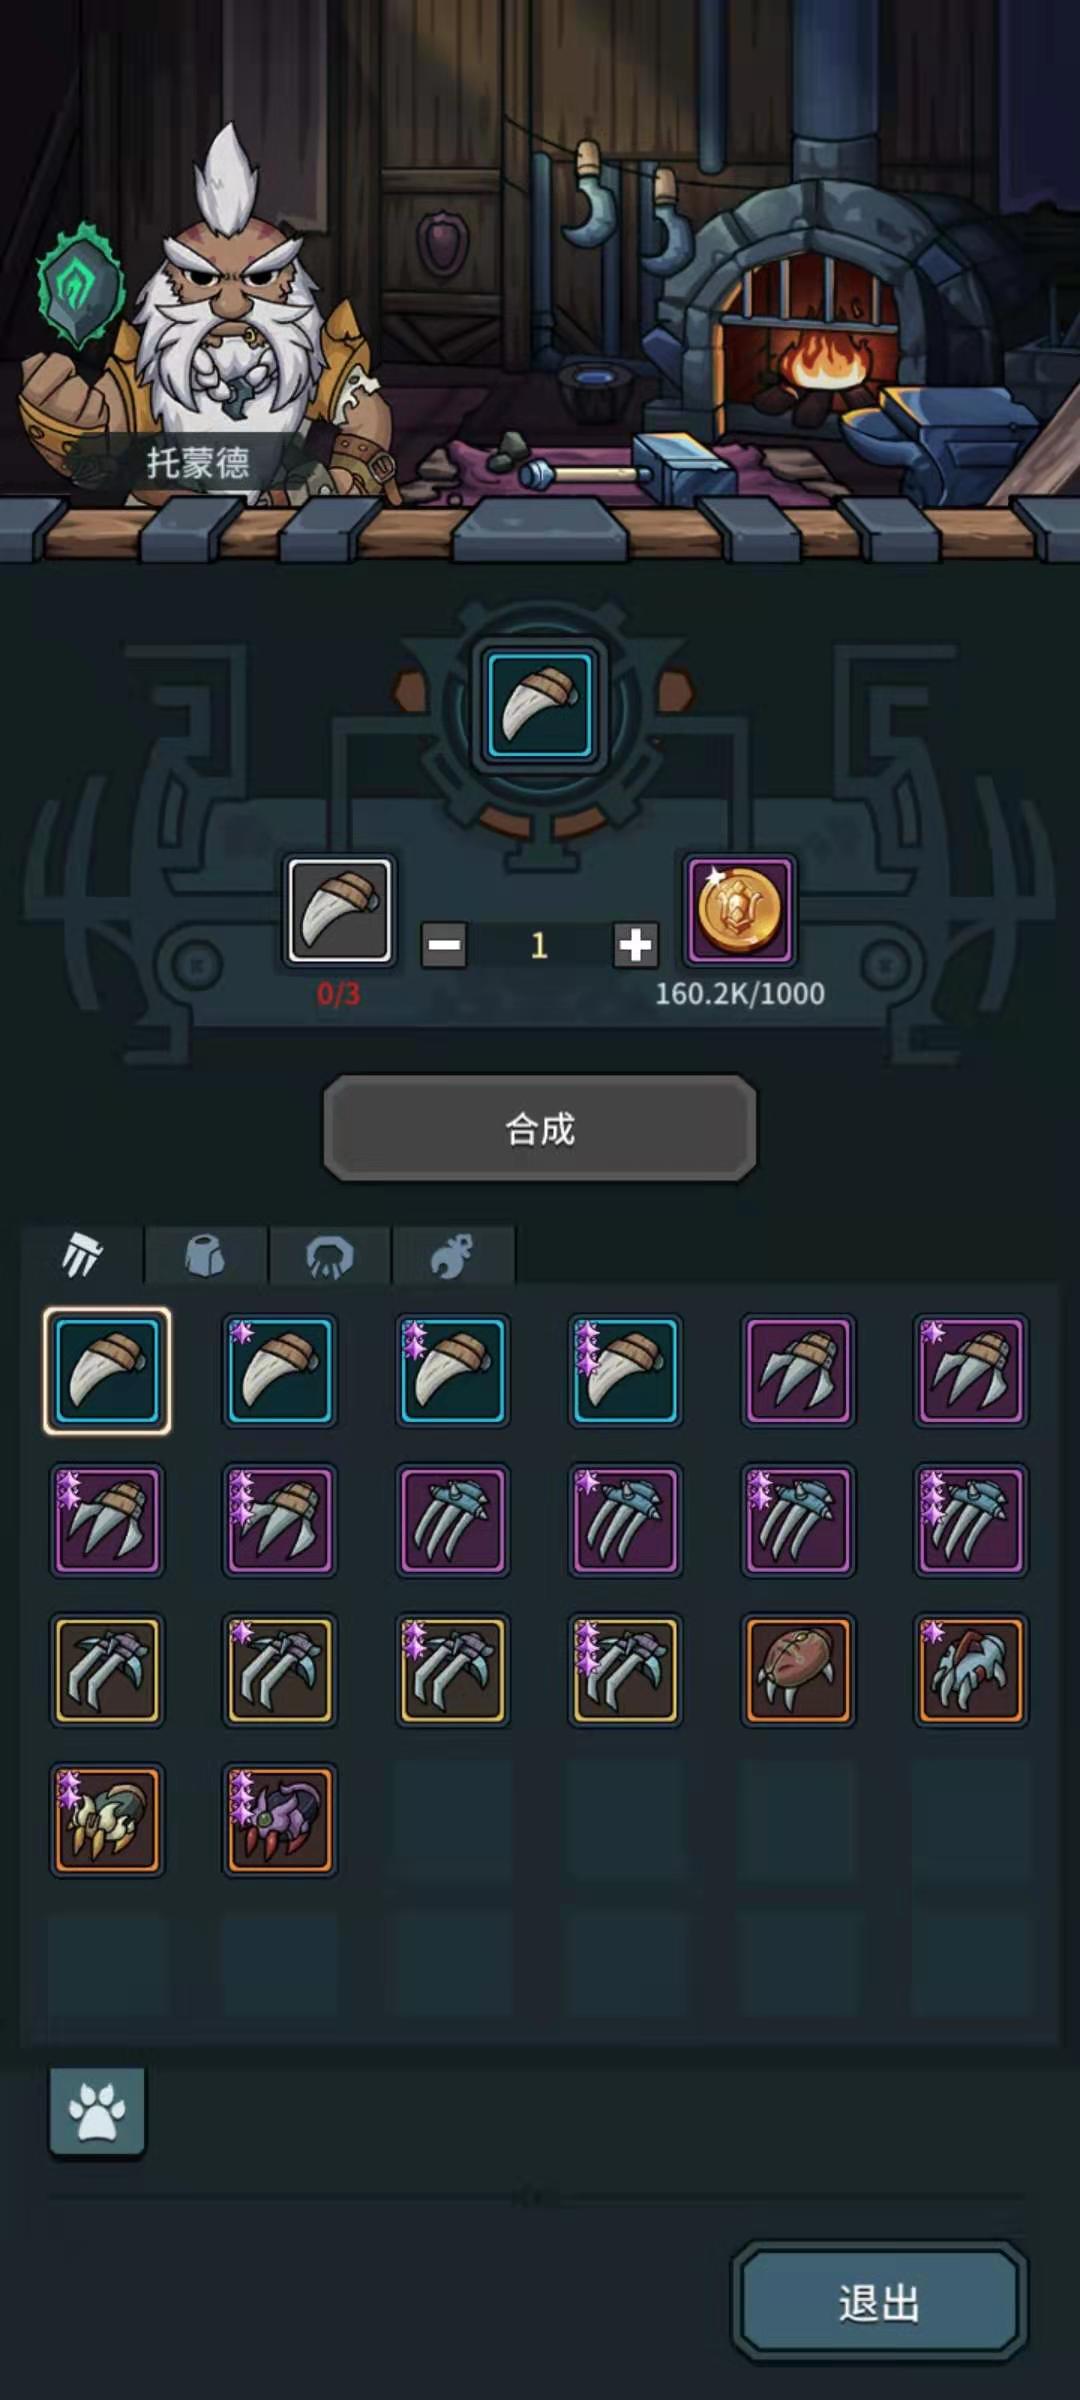This screenshot has width=1080, height=2400.
Task: Select the plain blue-framed fang item
Action: pos(107,1370)
